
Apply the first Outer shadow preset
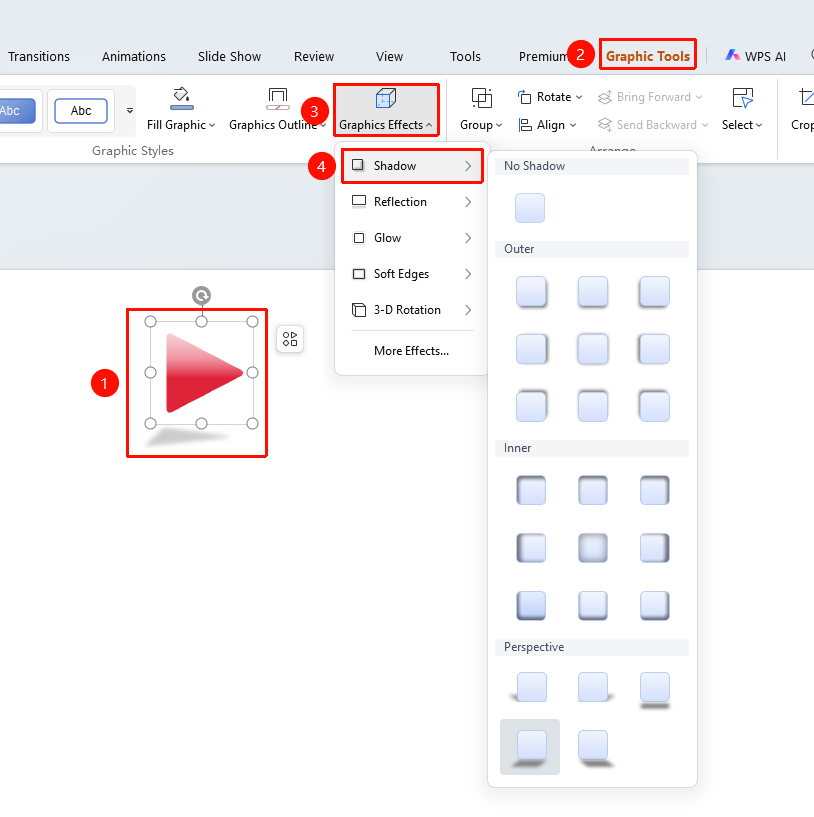(531, 291)
